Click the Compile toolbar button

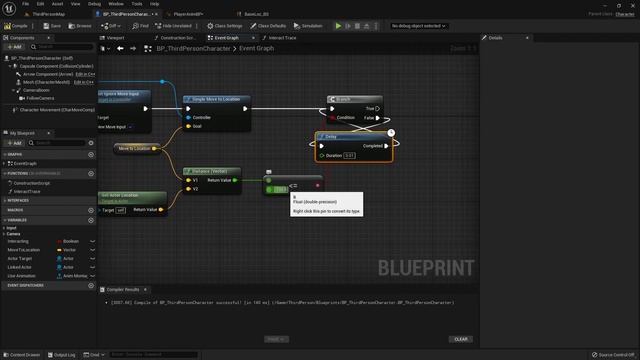point(16,26)
